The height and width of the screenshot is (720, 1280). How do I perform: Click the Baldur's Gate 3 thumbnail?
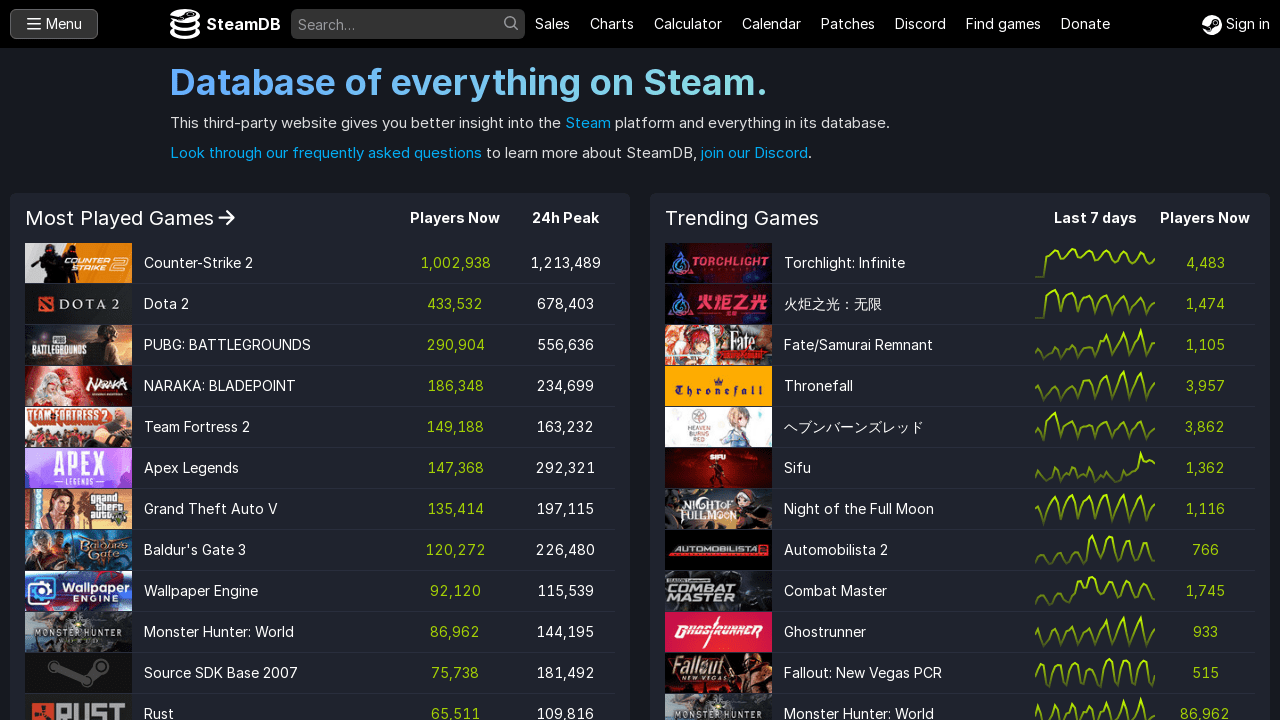[x=78, y=550]
